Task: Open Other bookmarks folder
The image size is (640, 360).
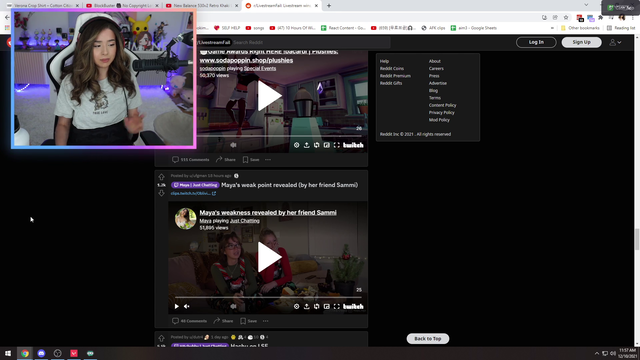Action: tap(580, 28)
